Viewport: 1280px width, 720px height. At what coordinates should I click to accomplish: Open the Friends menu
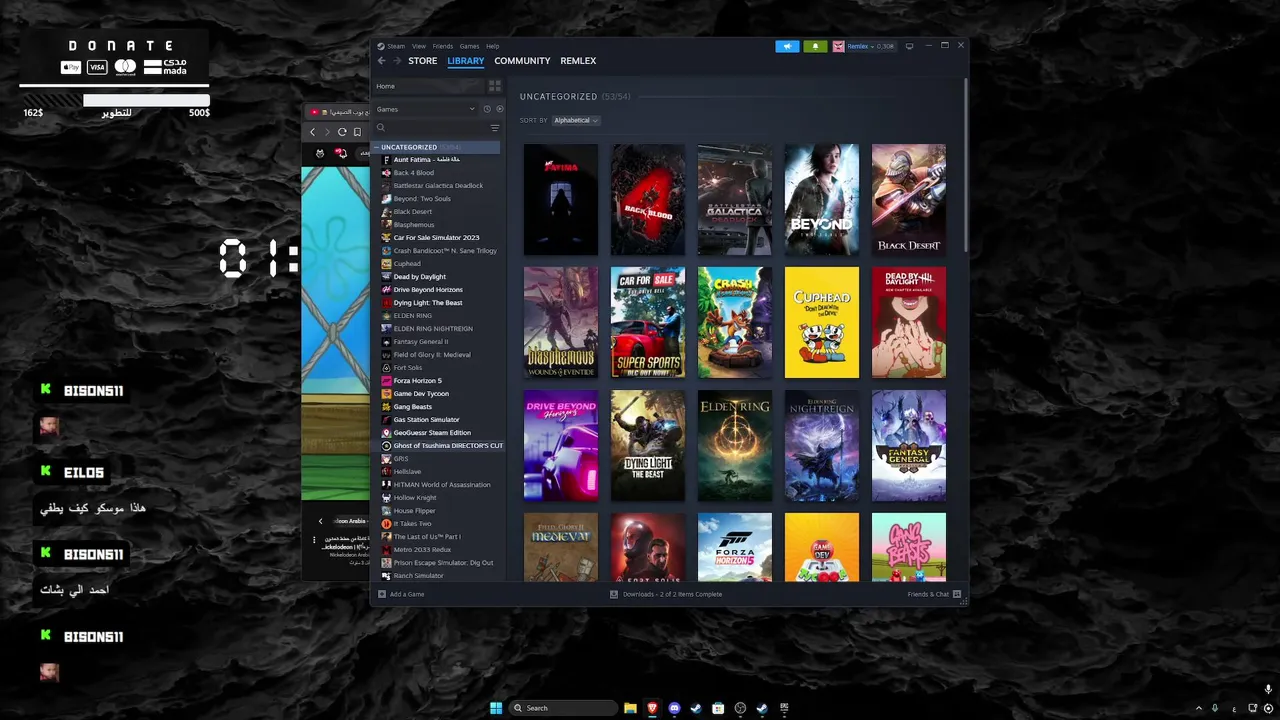pyautogui.click(x=442, y=46)
